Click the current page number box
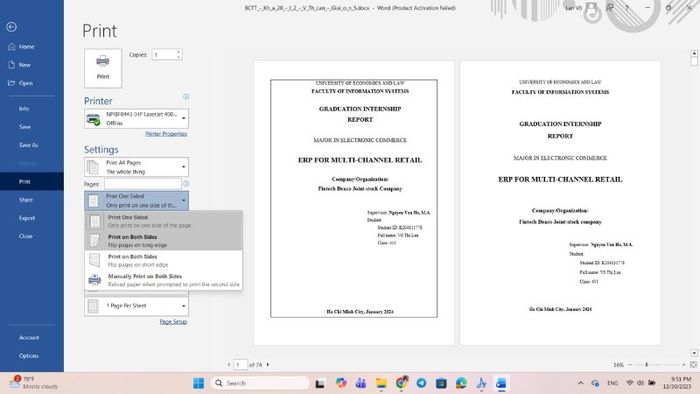The width and height of the screenshot is (700, 394). tap(241, 365)
